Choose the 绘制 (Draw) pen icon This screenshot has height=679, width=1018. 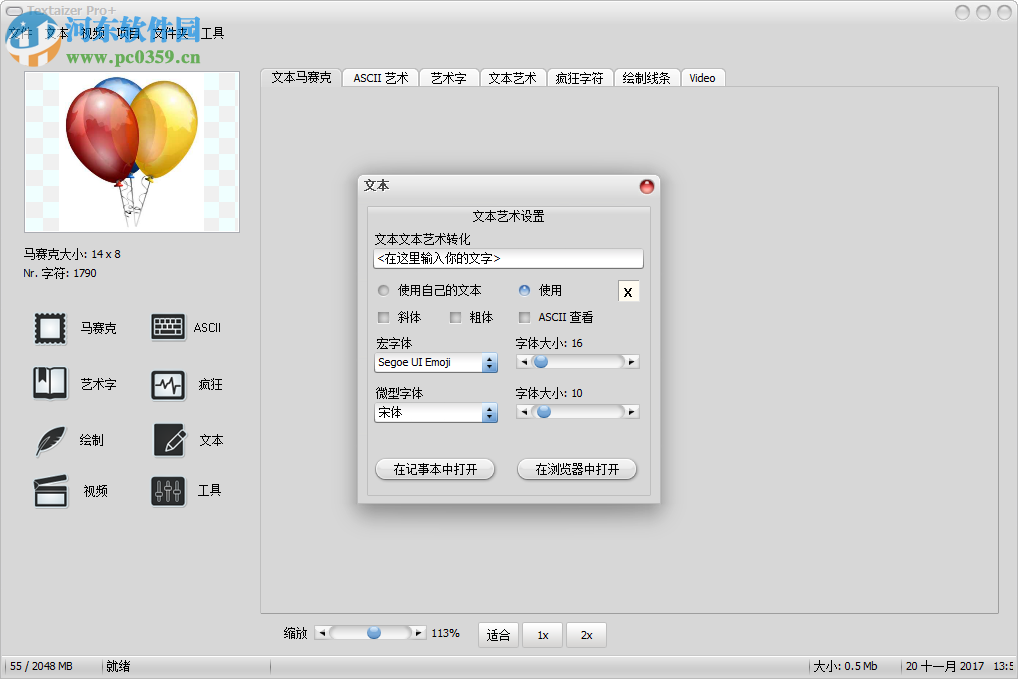[x=50, y=440]
